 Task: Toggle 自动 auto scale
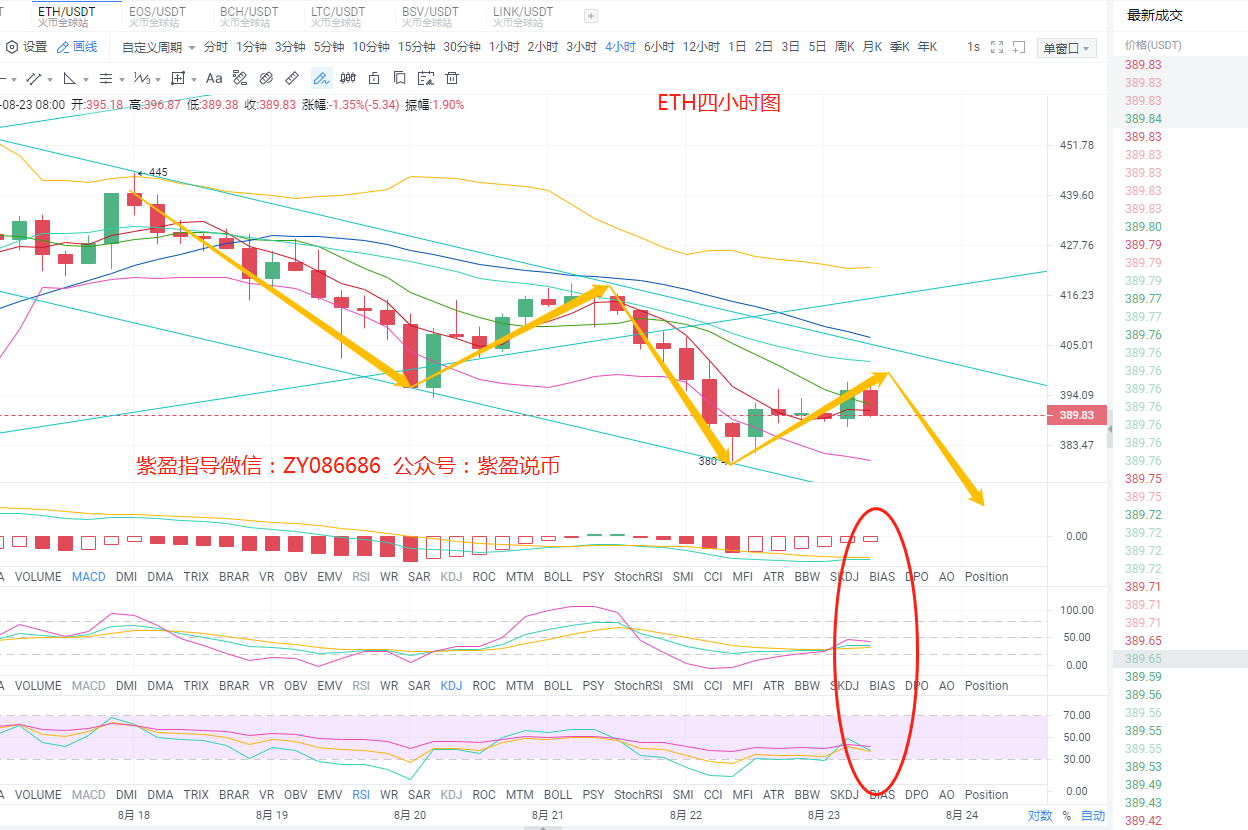coord(1093,815)
